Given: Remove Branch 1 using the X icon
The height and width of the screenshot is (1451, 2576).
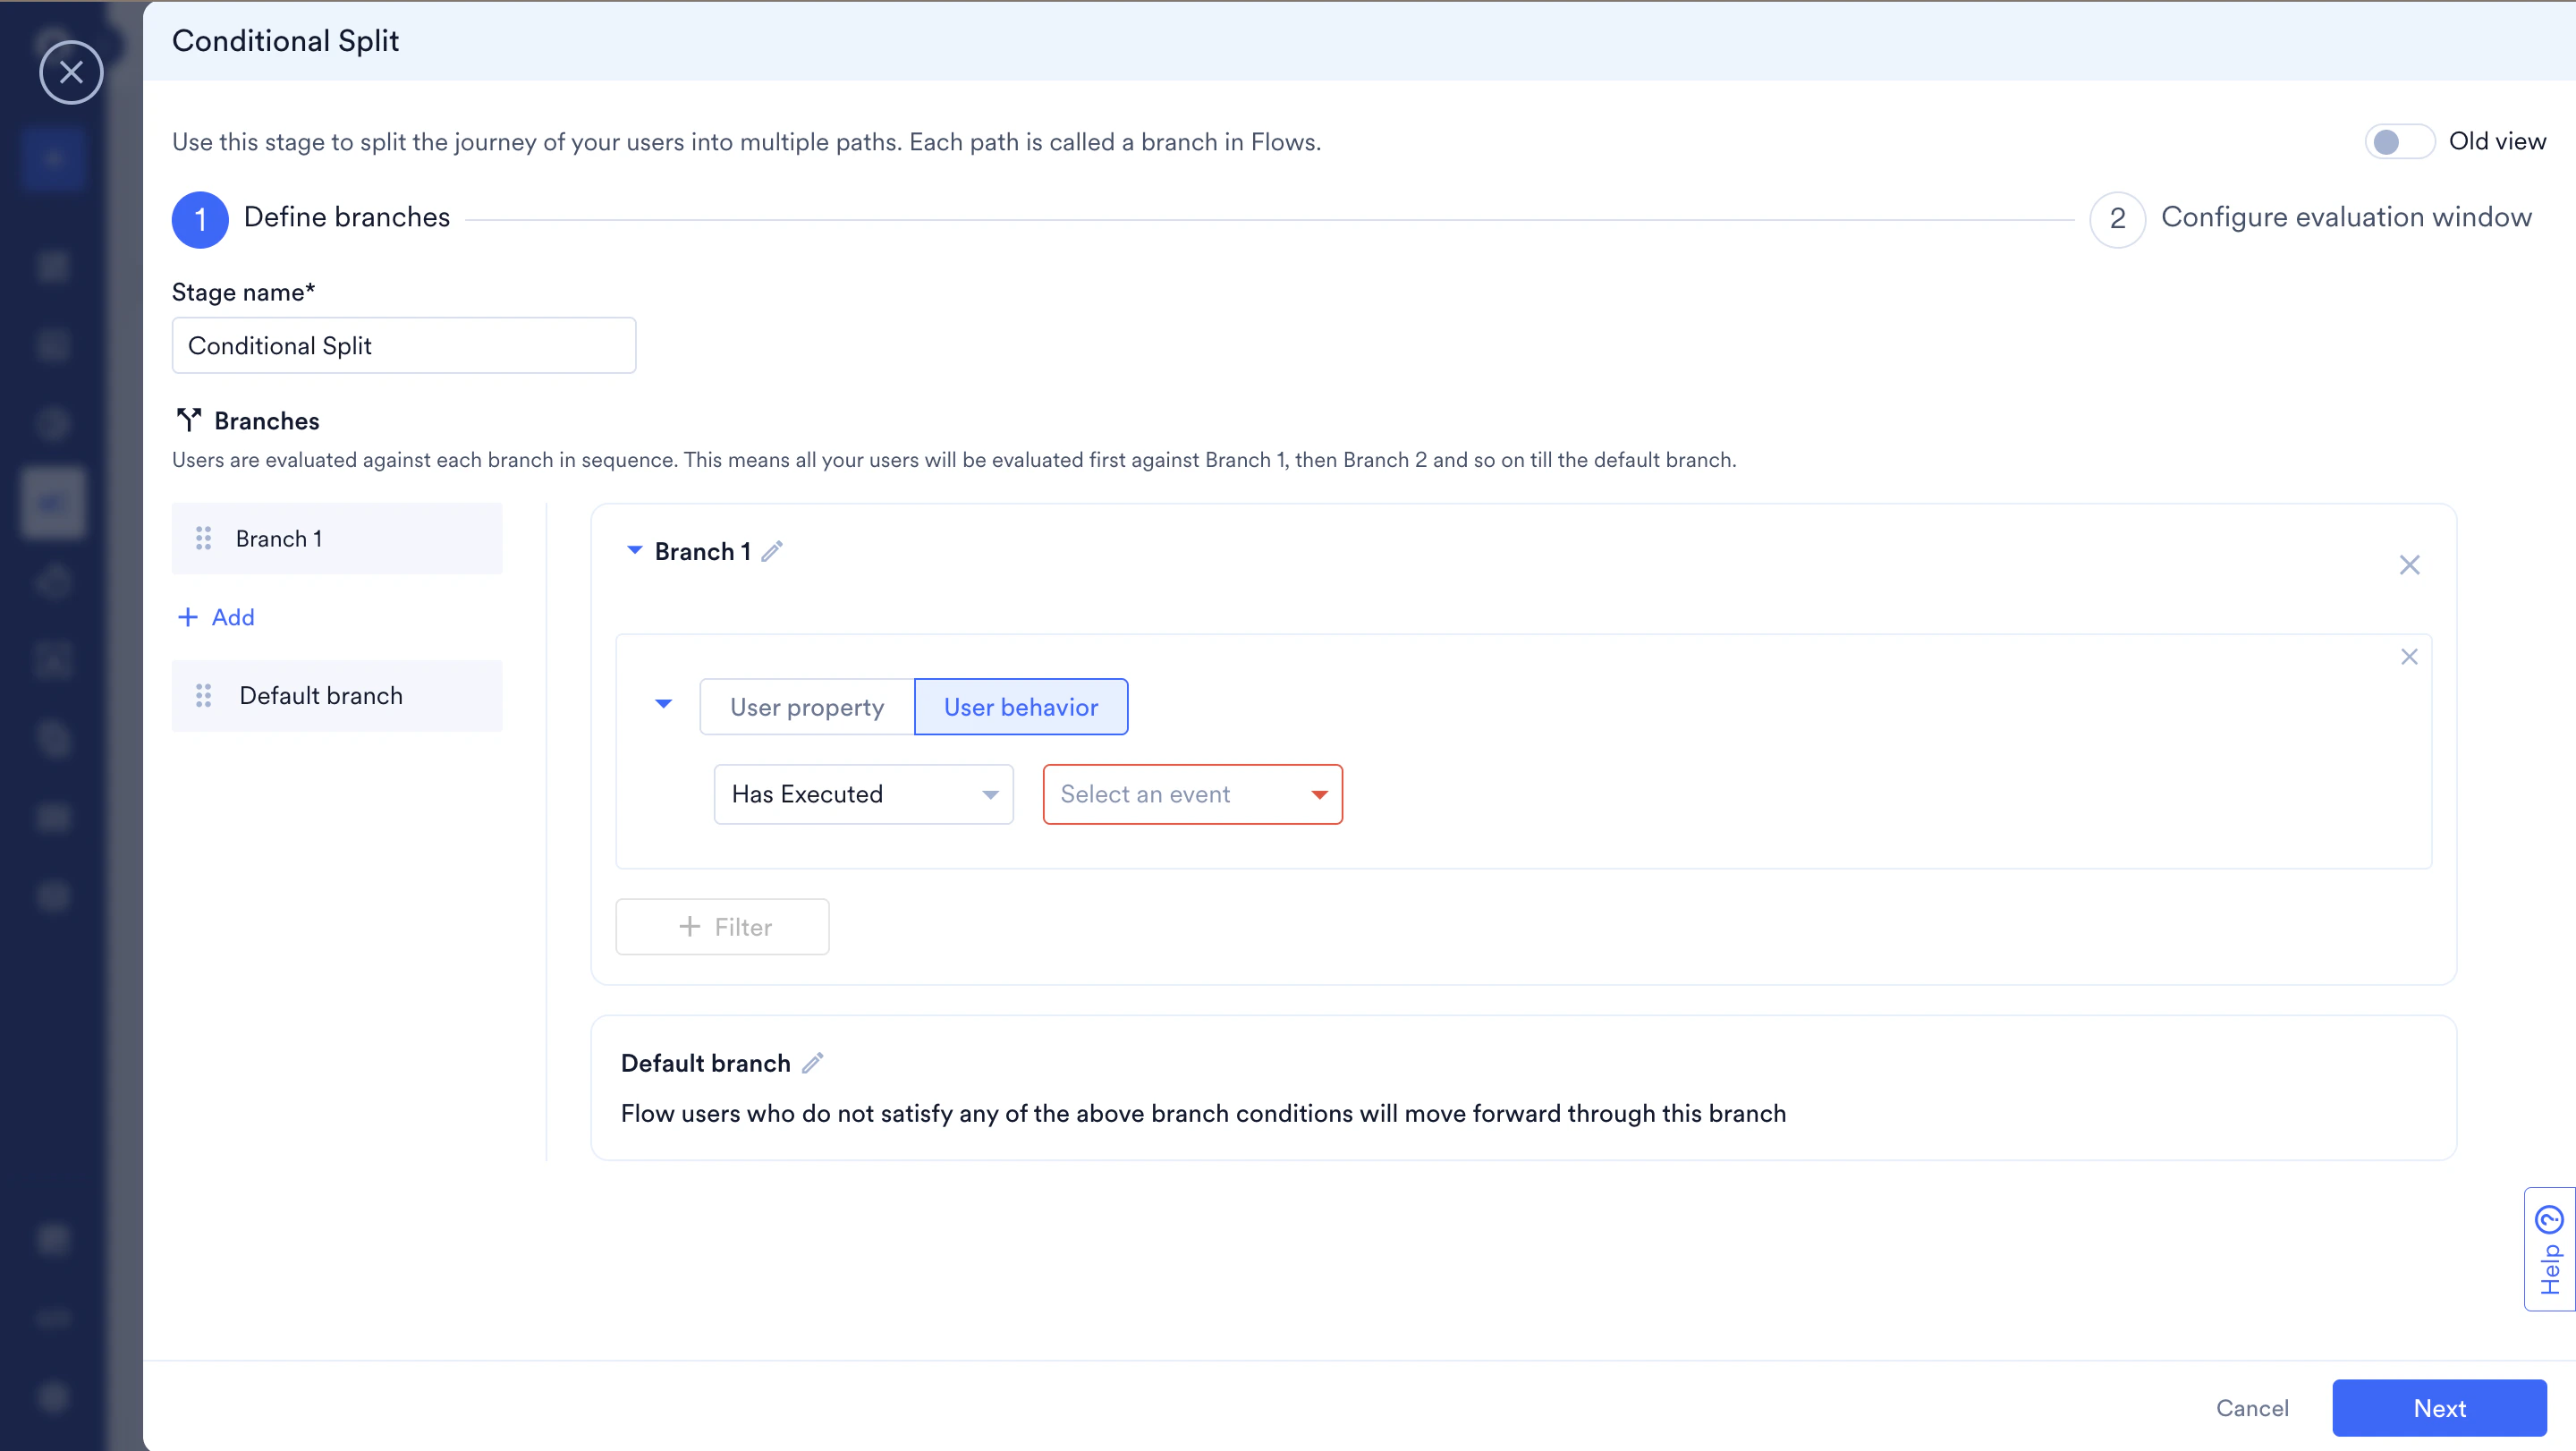Looking at the screenshot, I should [2410, 565].
